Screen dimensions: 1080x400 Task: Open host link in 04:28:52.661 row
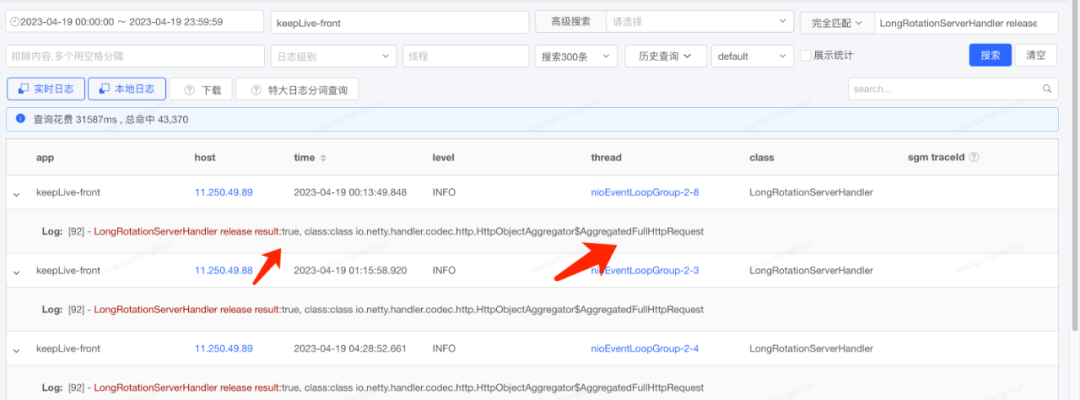(224, 348)
